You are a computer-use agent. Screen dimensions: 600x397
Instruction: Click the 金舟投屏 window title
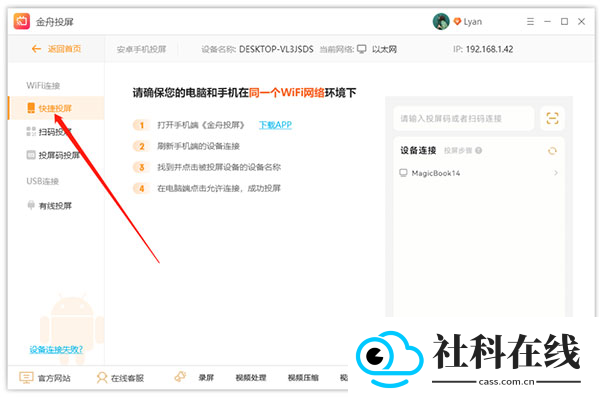pyautogui.click(x=55, y=22)
